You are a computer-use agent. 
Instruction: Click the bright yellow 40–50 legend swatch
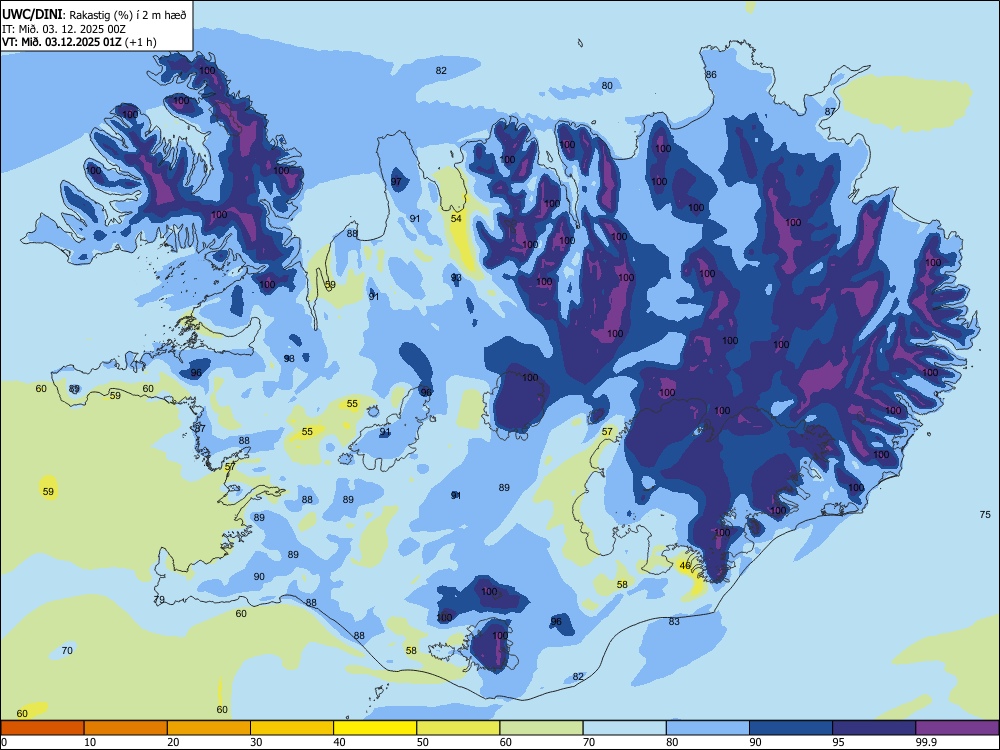[x=375, y=728]
